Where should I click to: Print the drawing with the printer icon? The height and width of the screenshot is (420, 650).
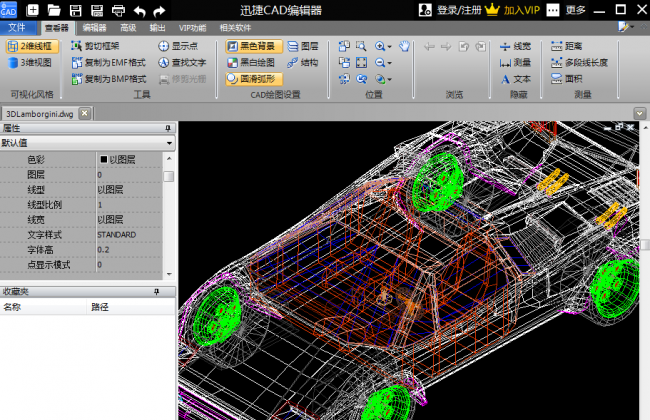point(119,10)
